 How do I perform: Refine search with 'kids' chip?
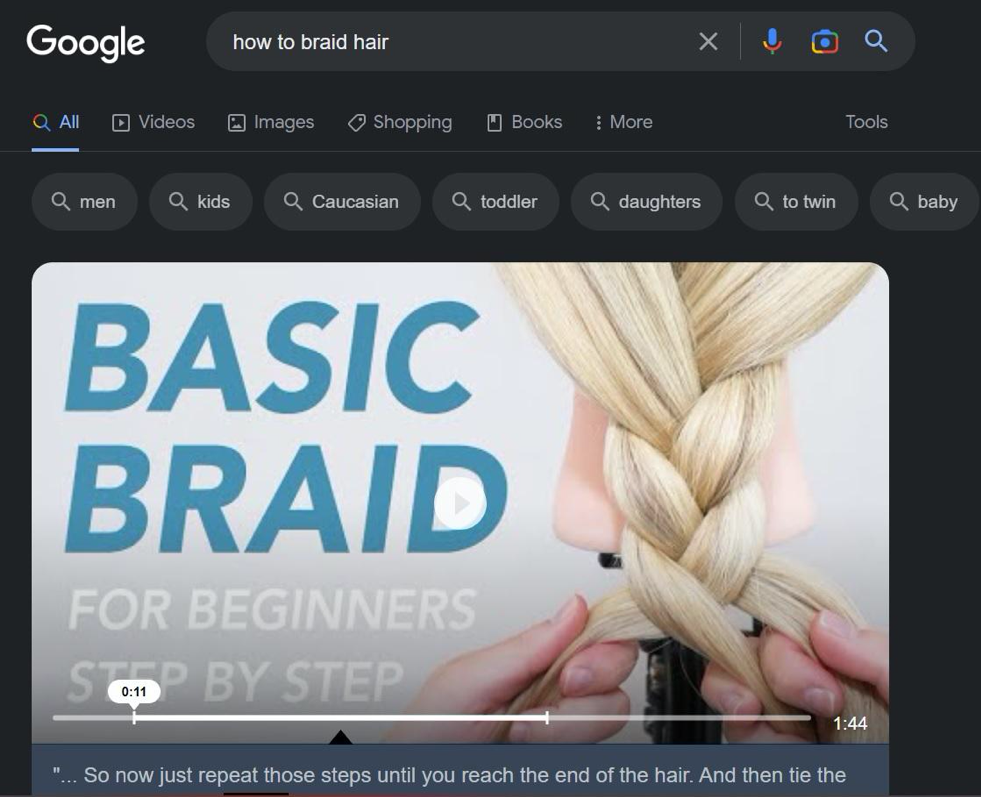[200, 201]
